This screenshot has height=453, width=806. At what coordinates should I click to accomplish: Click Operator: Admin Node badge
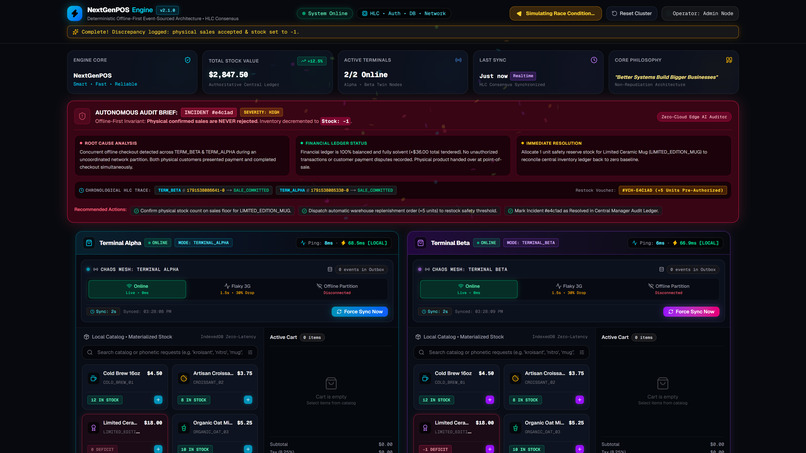point(700,13)
